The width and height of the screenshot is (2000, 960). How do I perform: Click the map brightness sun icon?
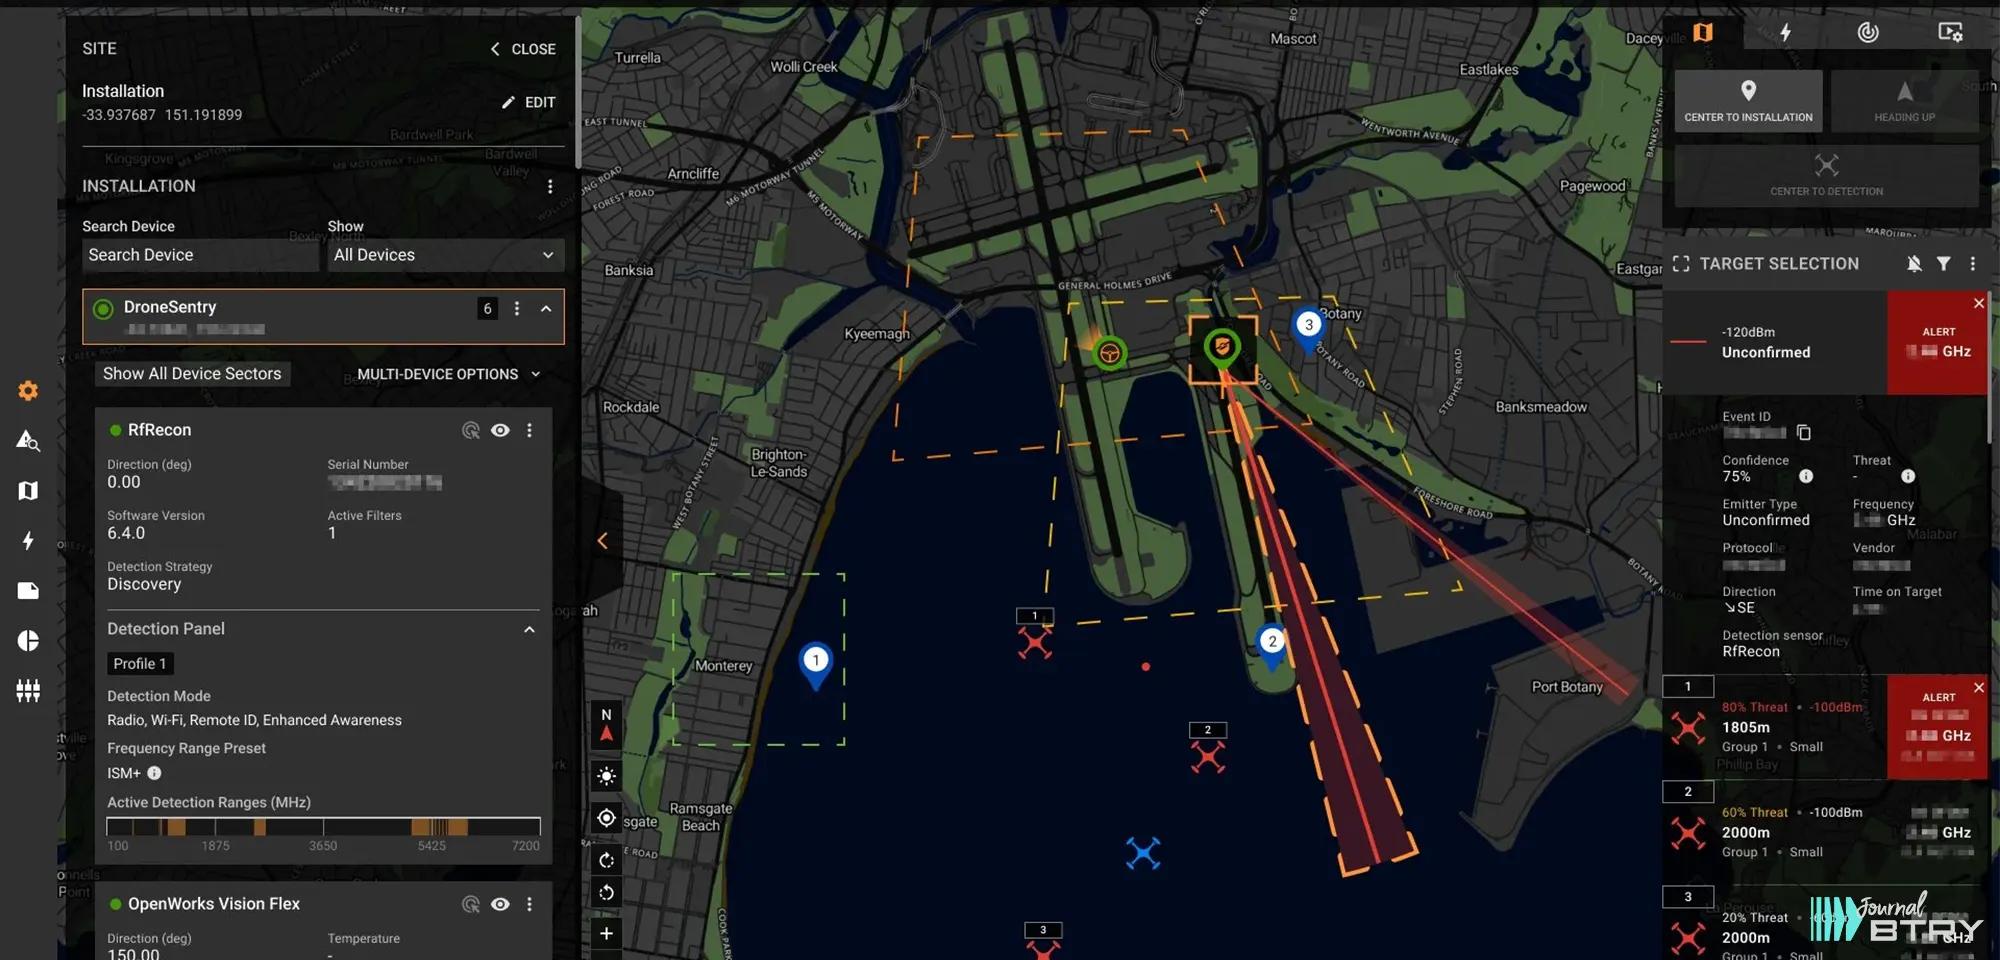pyautogui.click(x=606, y=776)
